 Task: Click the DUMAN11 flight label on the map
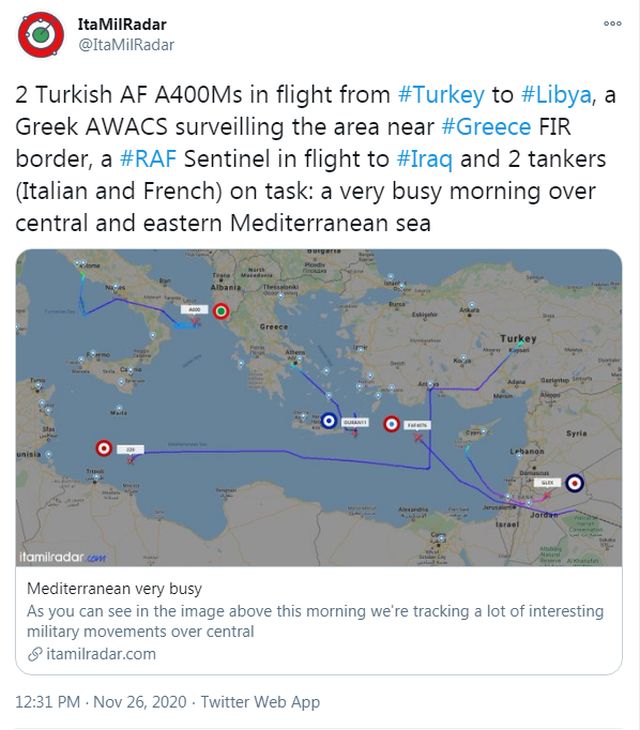click(356, 423)
